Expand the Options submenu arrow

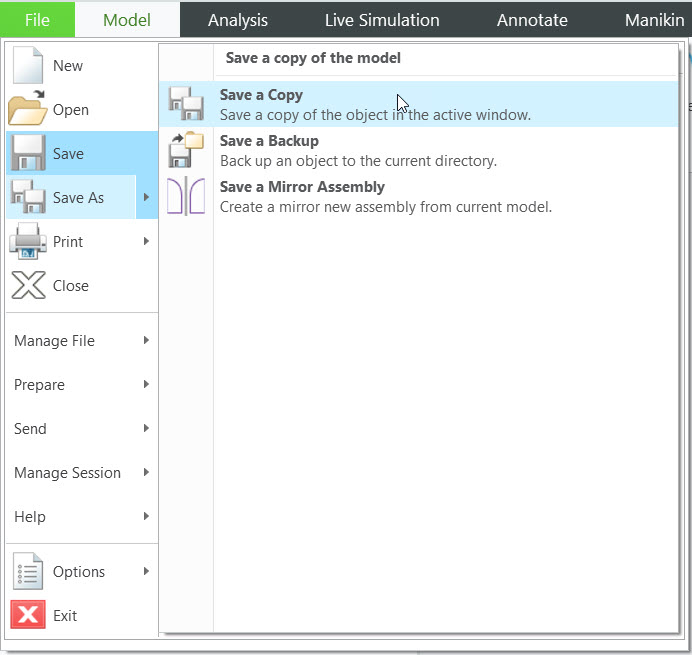click(x=147, y=571)
